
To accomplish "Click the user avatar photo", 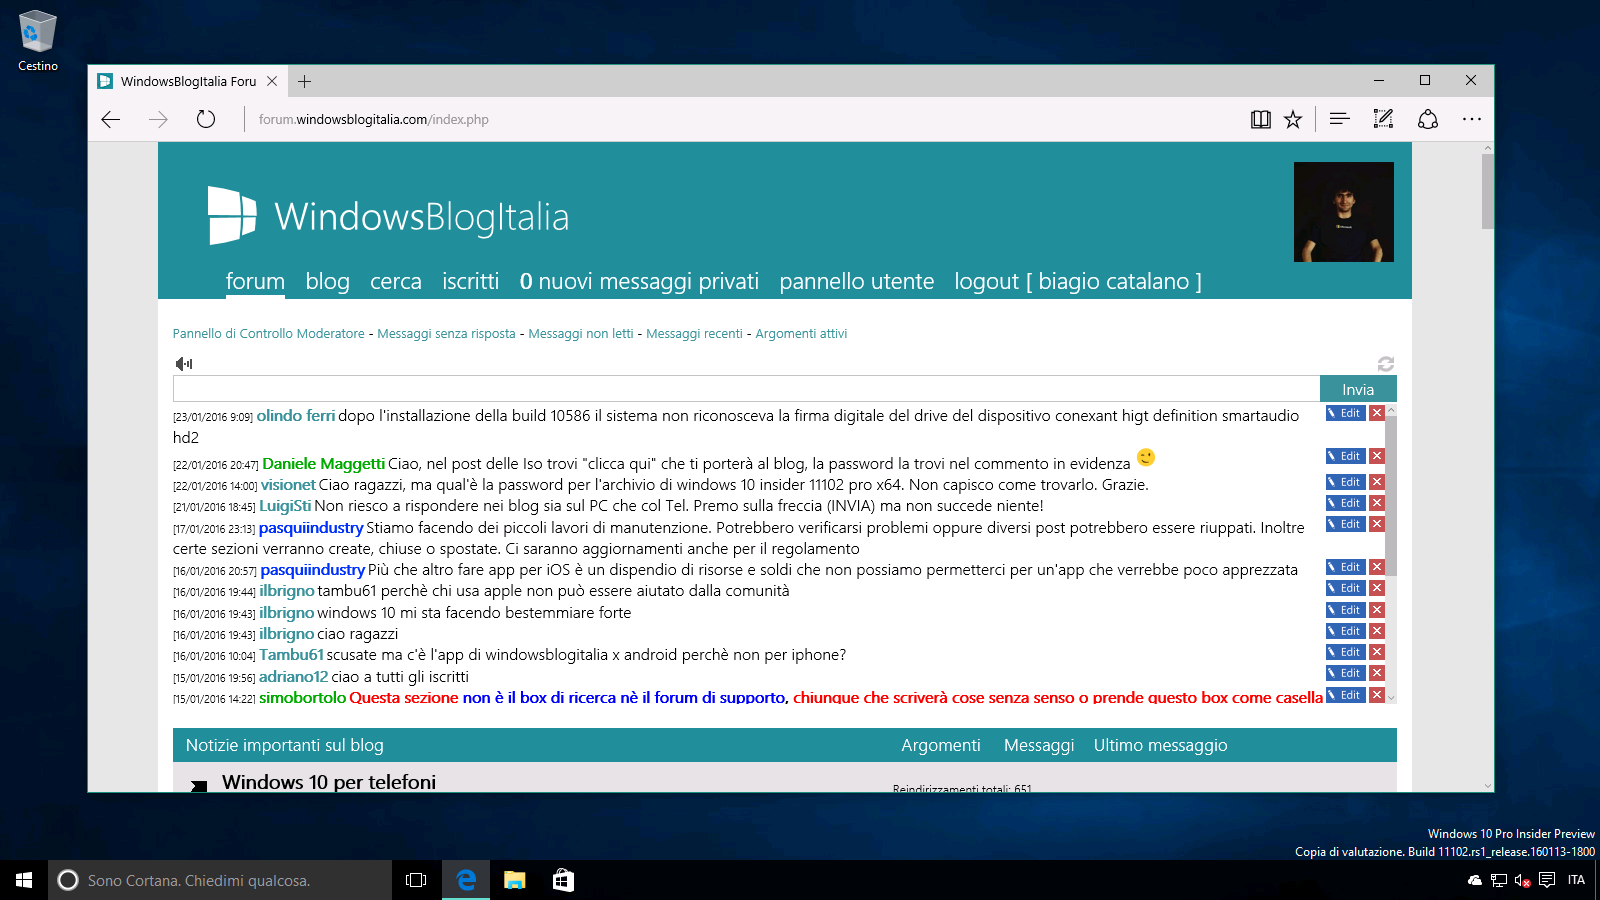I will click(1344, 212).
